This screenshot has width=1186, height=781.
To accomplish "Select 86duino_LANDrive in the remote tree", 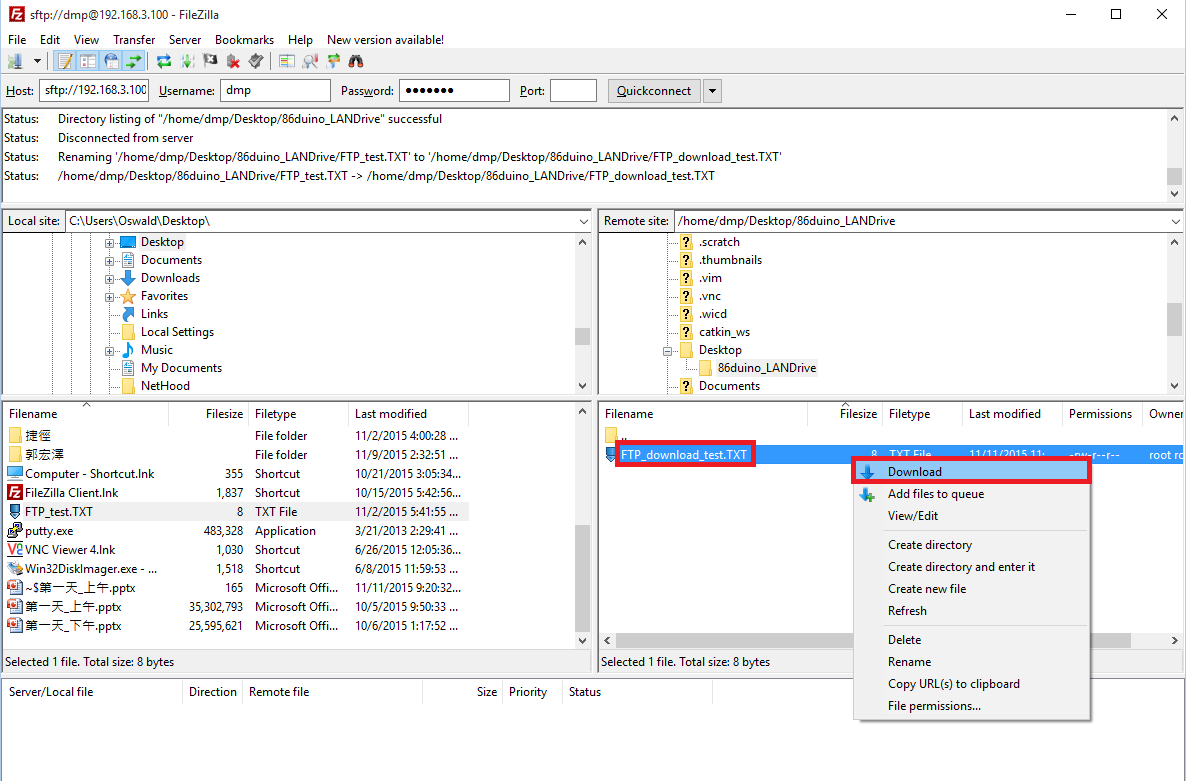I will click(x=767, y=368).
